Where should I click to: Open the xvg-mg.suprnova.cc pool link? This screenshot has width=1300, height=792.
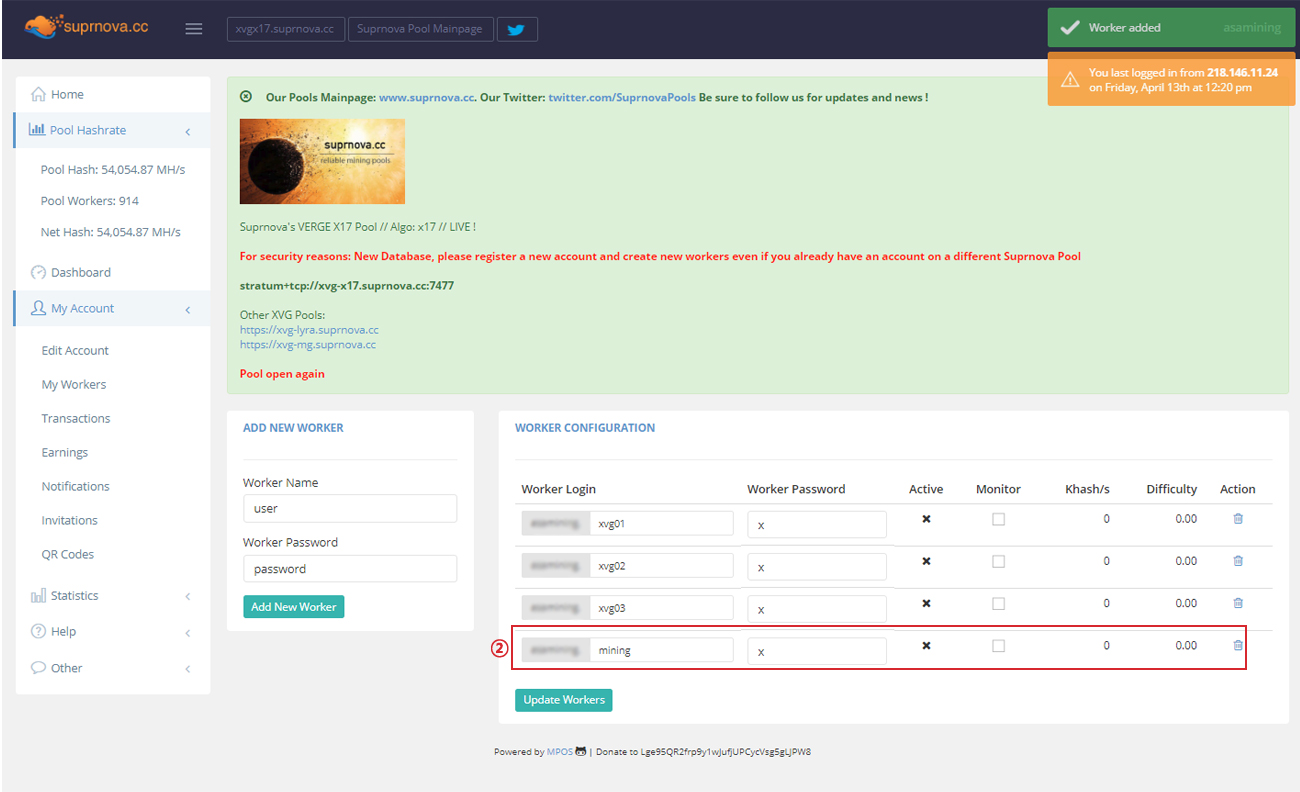[x=308, y=344]
